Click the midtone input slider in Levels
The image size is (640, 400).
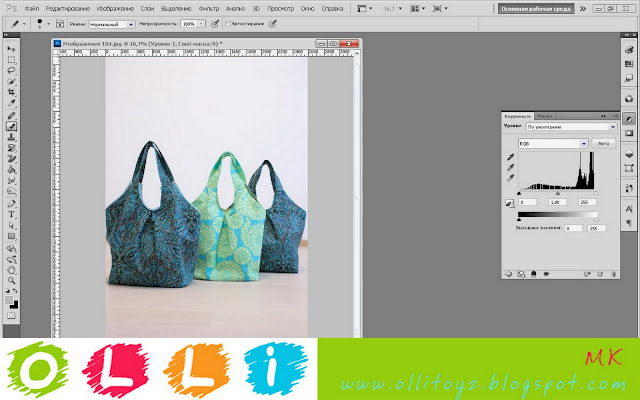click(x=558, y=193)
